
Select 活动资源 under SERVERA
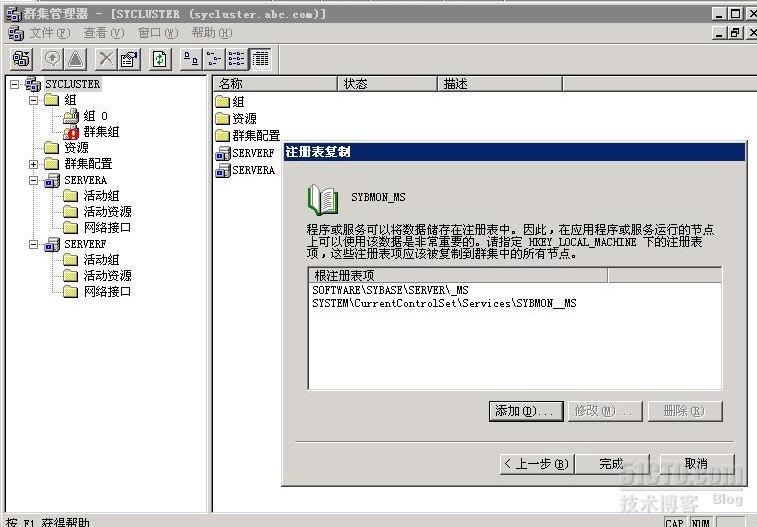click(107, 212)
